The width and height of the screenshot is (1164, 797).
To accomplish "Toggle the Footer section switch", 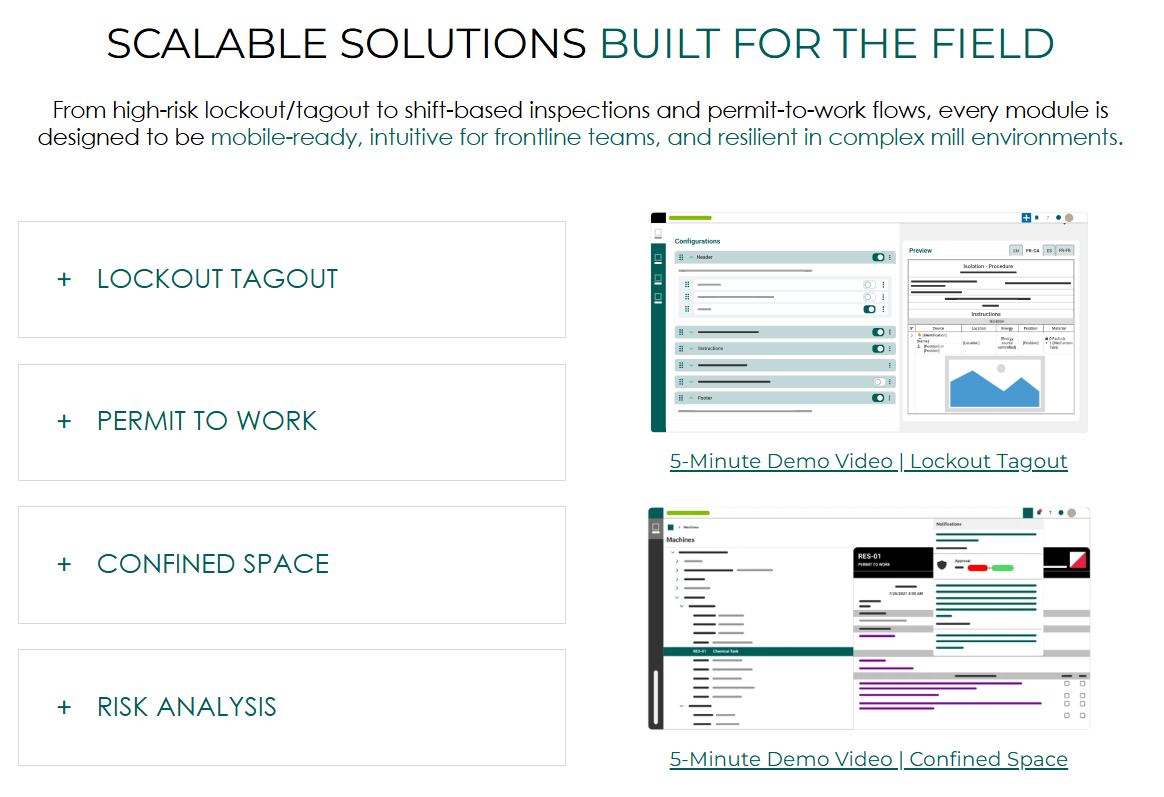I will [877, 398].
